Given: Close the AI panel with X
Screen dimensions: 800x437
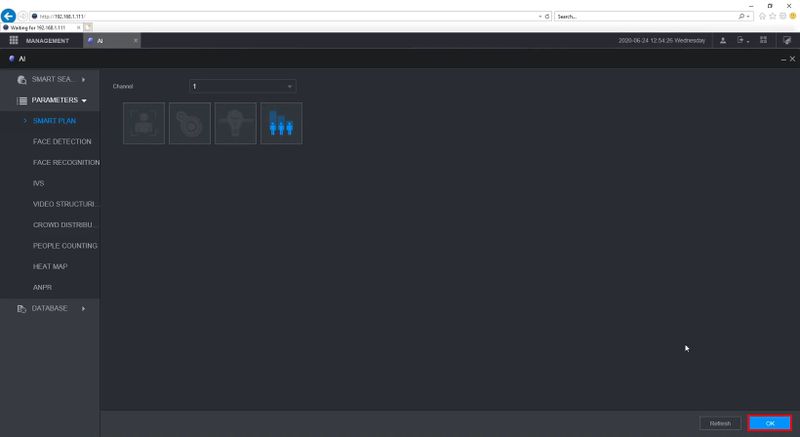Looking at the screenshot, I should coord(792,59).
